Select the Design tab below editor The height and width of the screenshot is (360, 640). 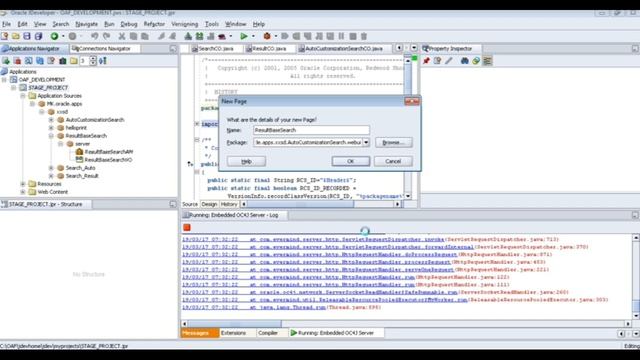[x=209, y=204]
